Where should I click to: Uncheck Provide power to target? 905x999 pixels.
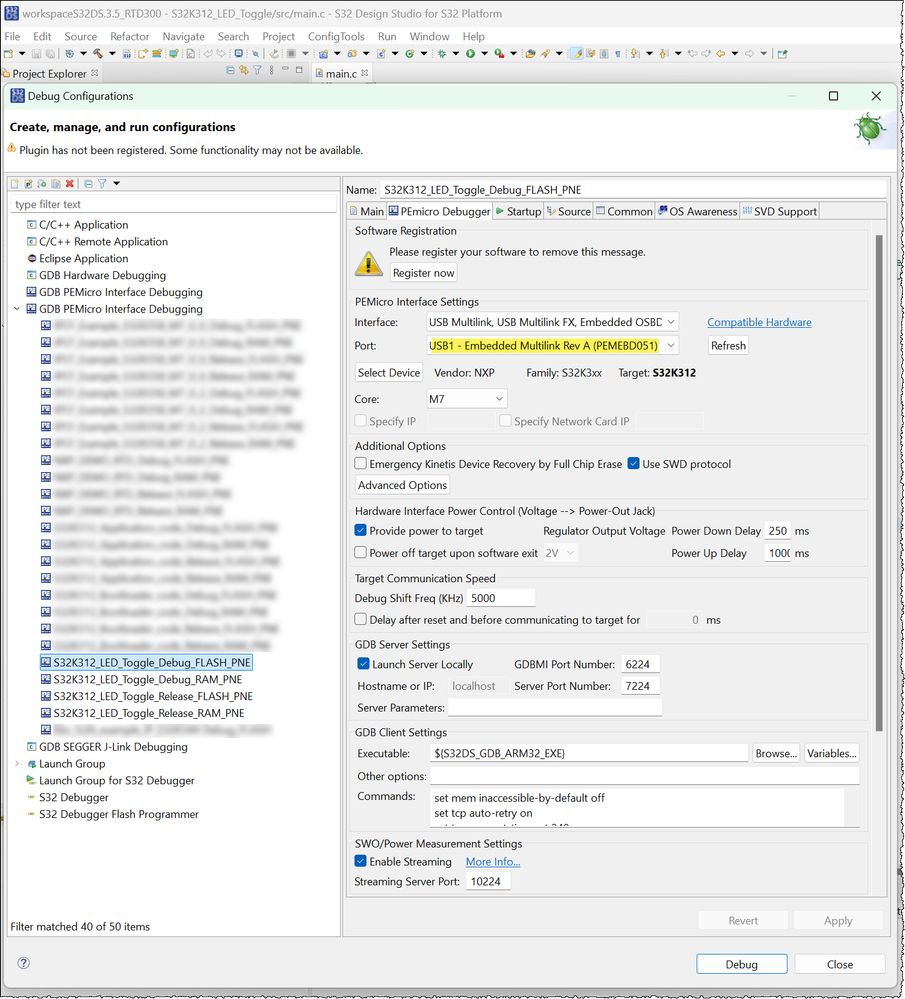point(360,530)
